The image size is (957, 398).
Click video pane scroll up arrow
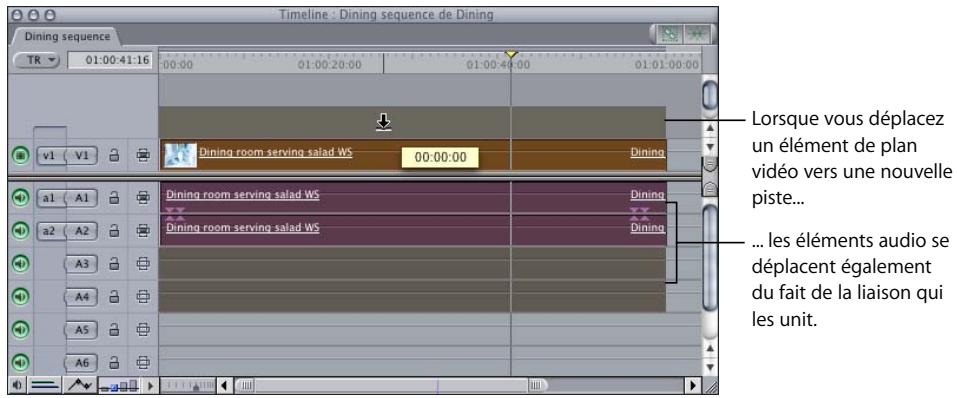710,128
